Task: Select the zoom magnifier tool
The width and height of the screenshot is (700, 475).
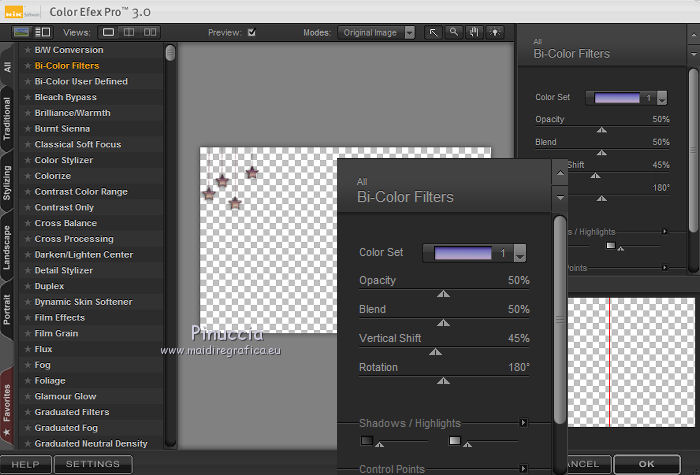Action: [454, 33]
